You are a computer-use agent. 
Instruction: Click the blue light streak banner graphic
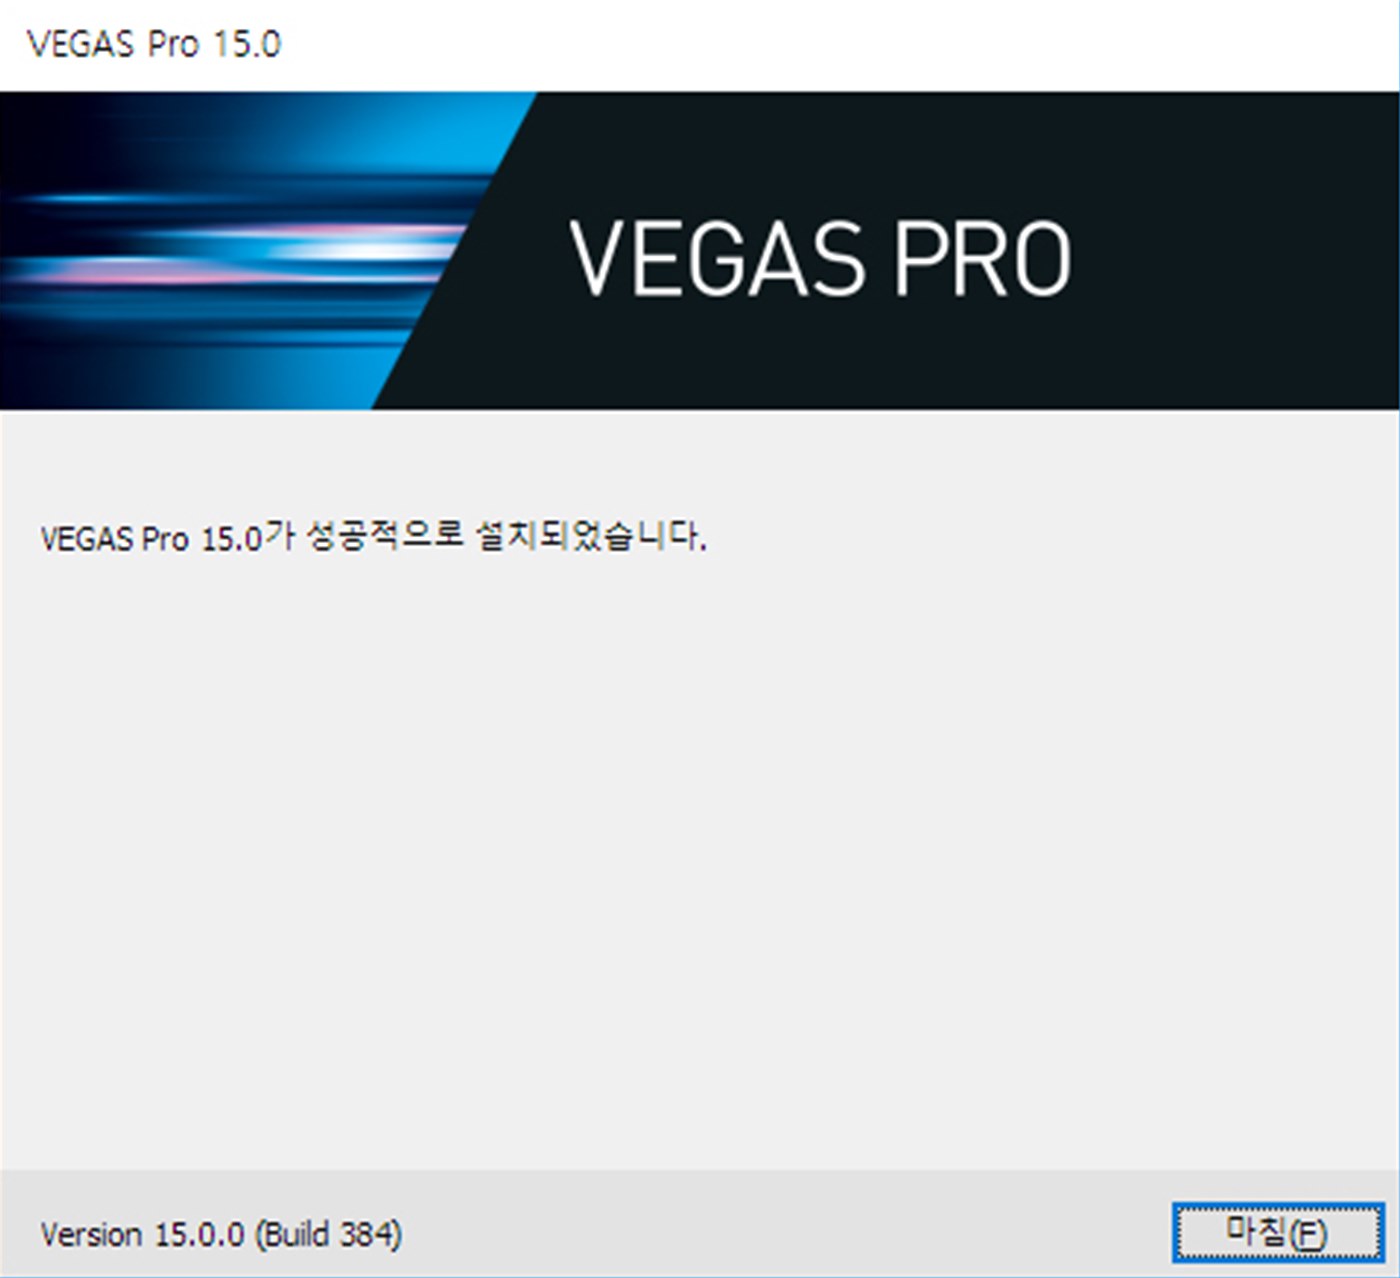coord(230,250)
